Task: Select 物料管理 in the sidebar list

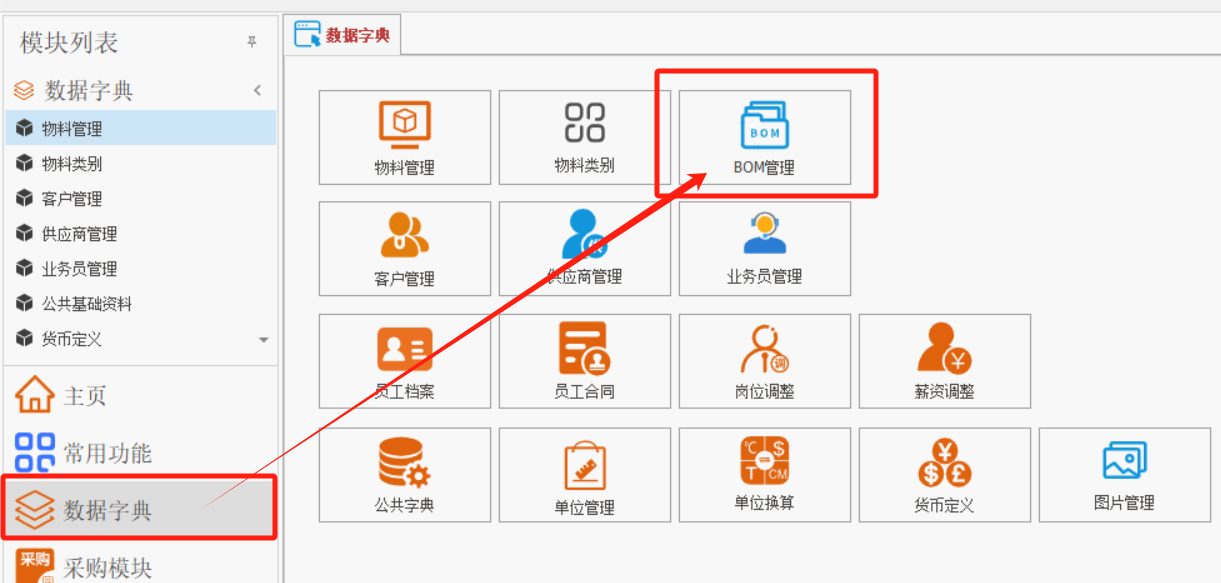Action: (140, 128)
